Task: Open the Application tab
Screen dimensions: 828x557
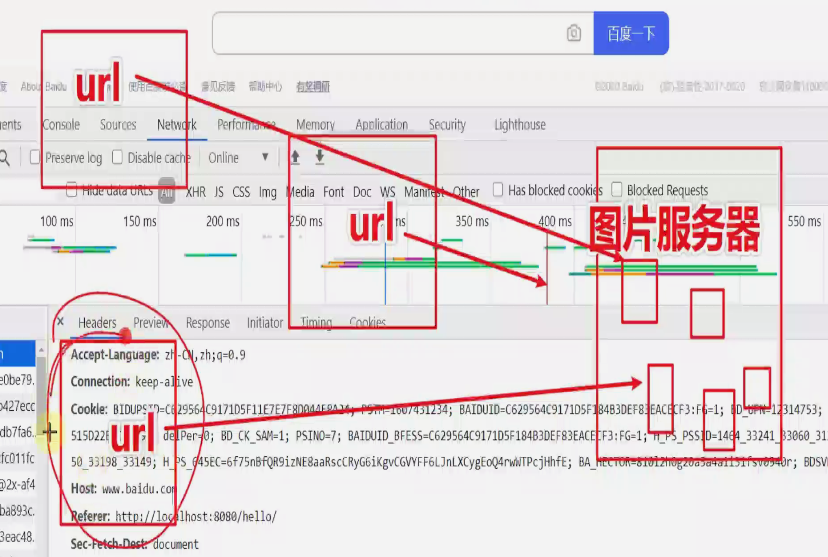Action: [381, 125]
